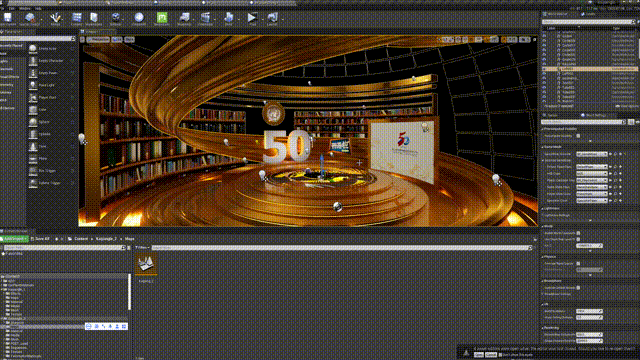Choose the Lights placement category
The height and width of the screenshot is (360, 640).
(5, 62)
